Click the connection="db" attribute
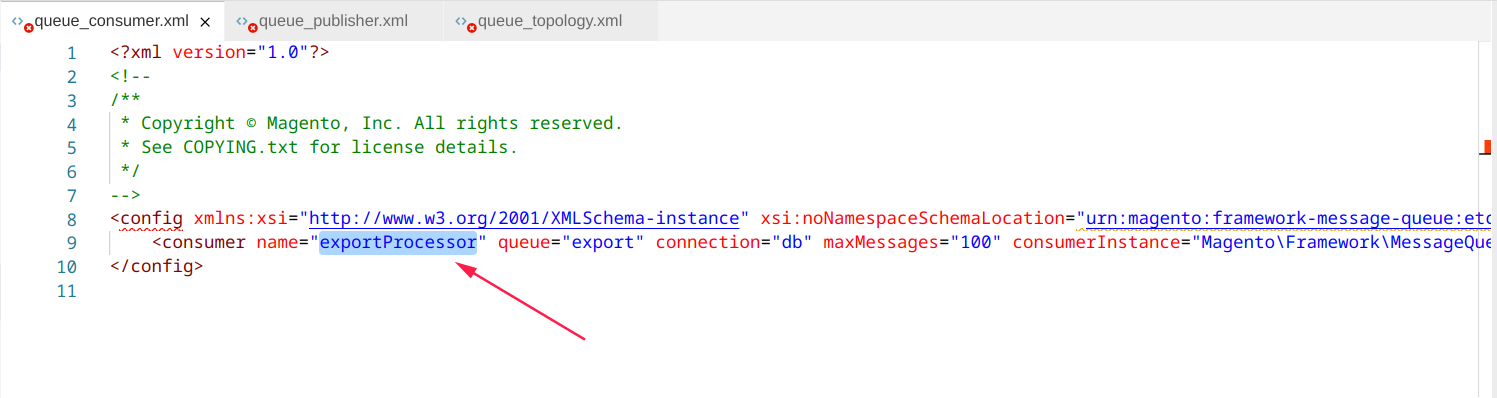The height and width of the screenshot is (398, 1497). pos(734,243)
